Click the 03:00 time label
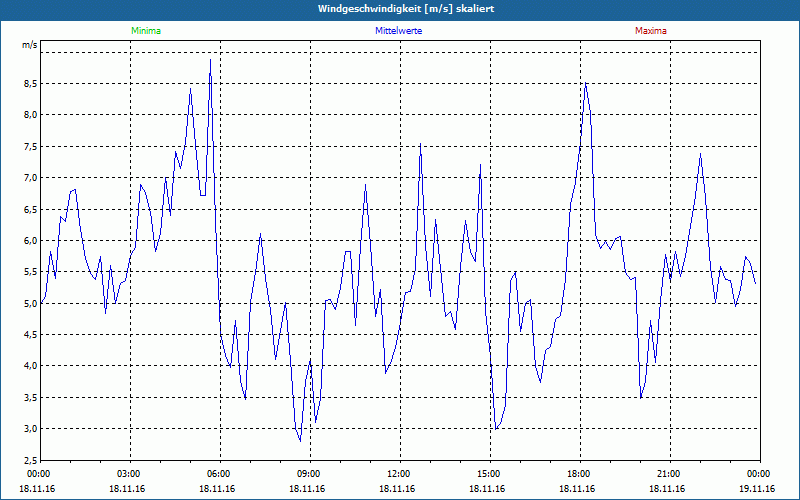Screen dimensions: 800x500 [x=131, y=474]
